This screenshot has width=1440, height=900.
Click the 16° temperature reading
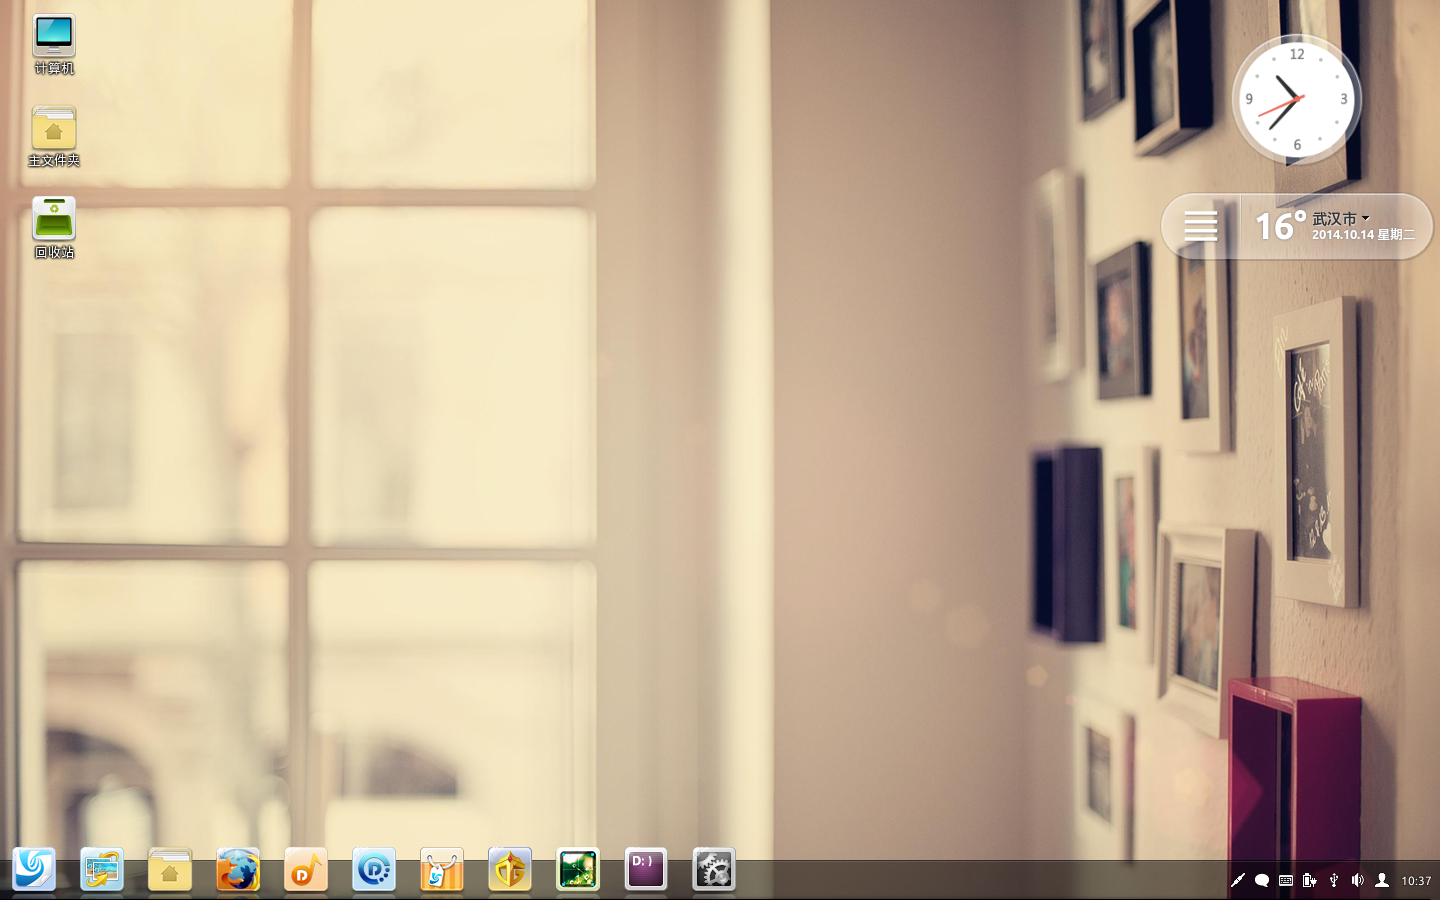(1280, 226)
